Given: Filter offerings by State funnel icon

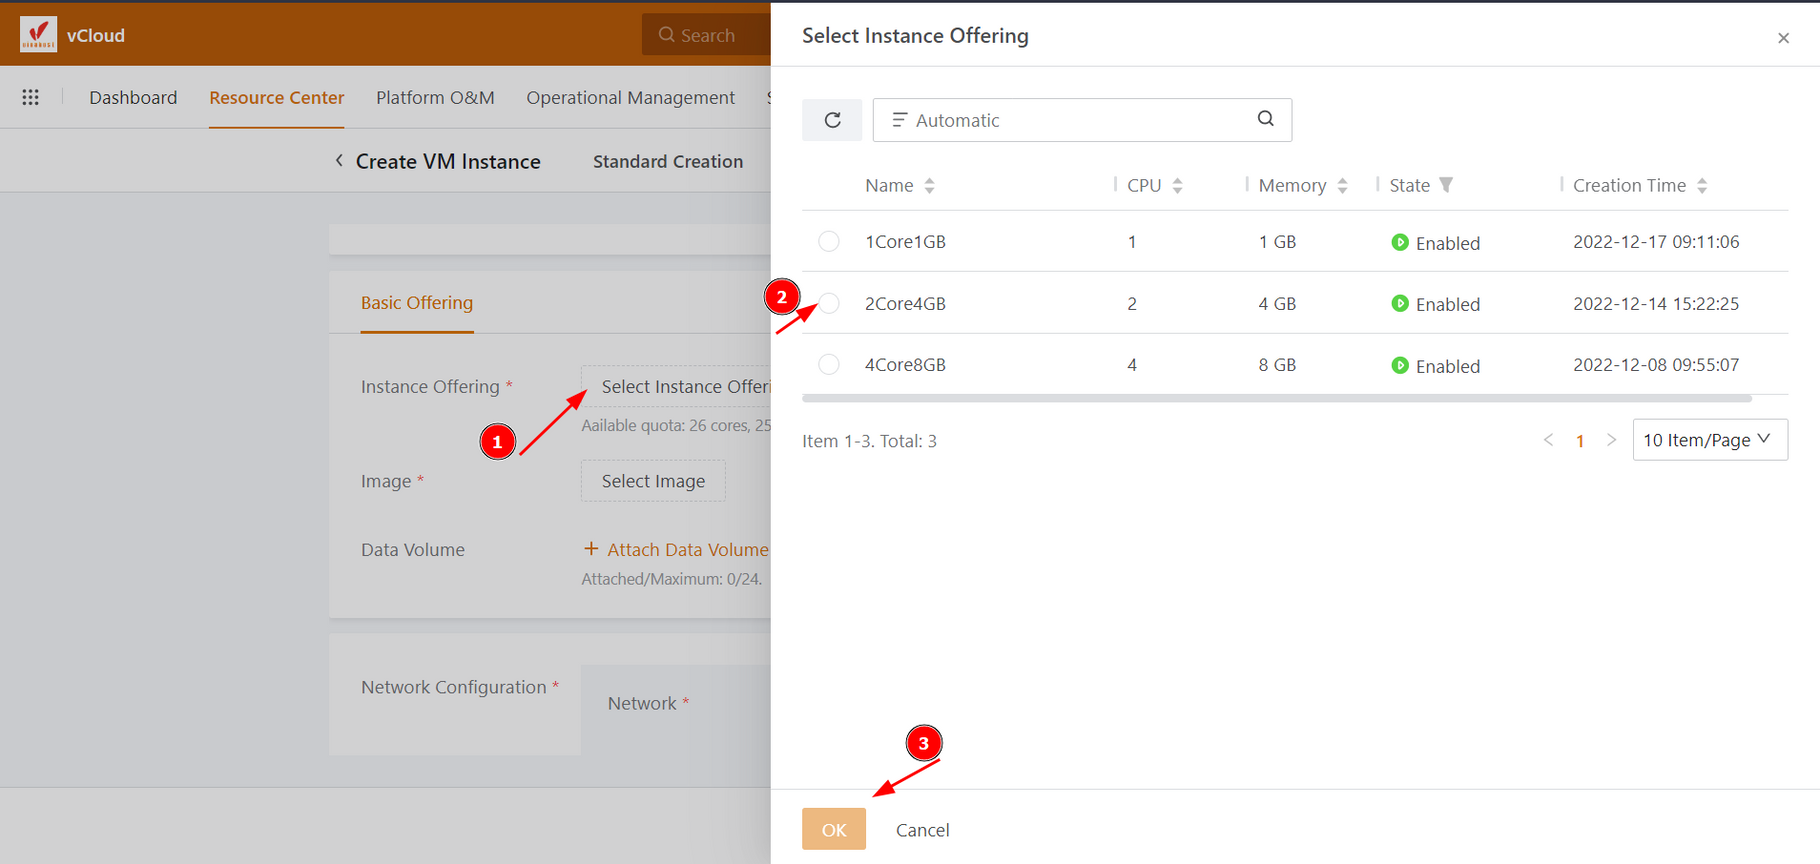Looking at the screenshot, I should pyautogui.click(x=1446, y=185).
